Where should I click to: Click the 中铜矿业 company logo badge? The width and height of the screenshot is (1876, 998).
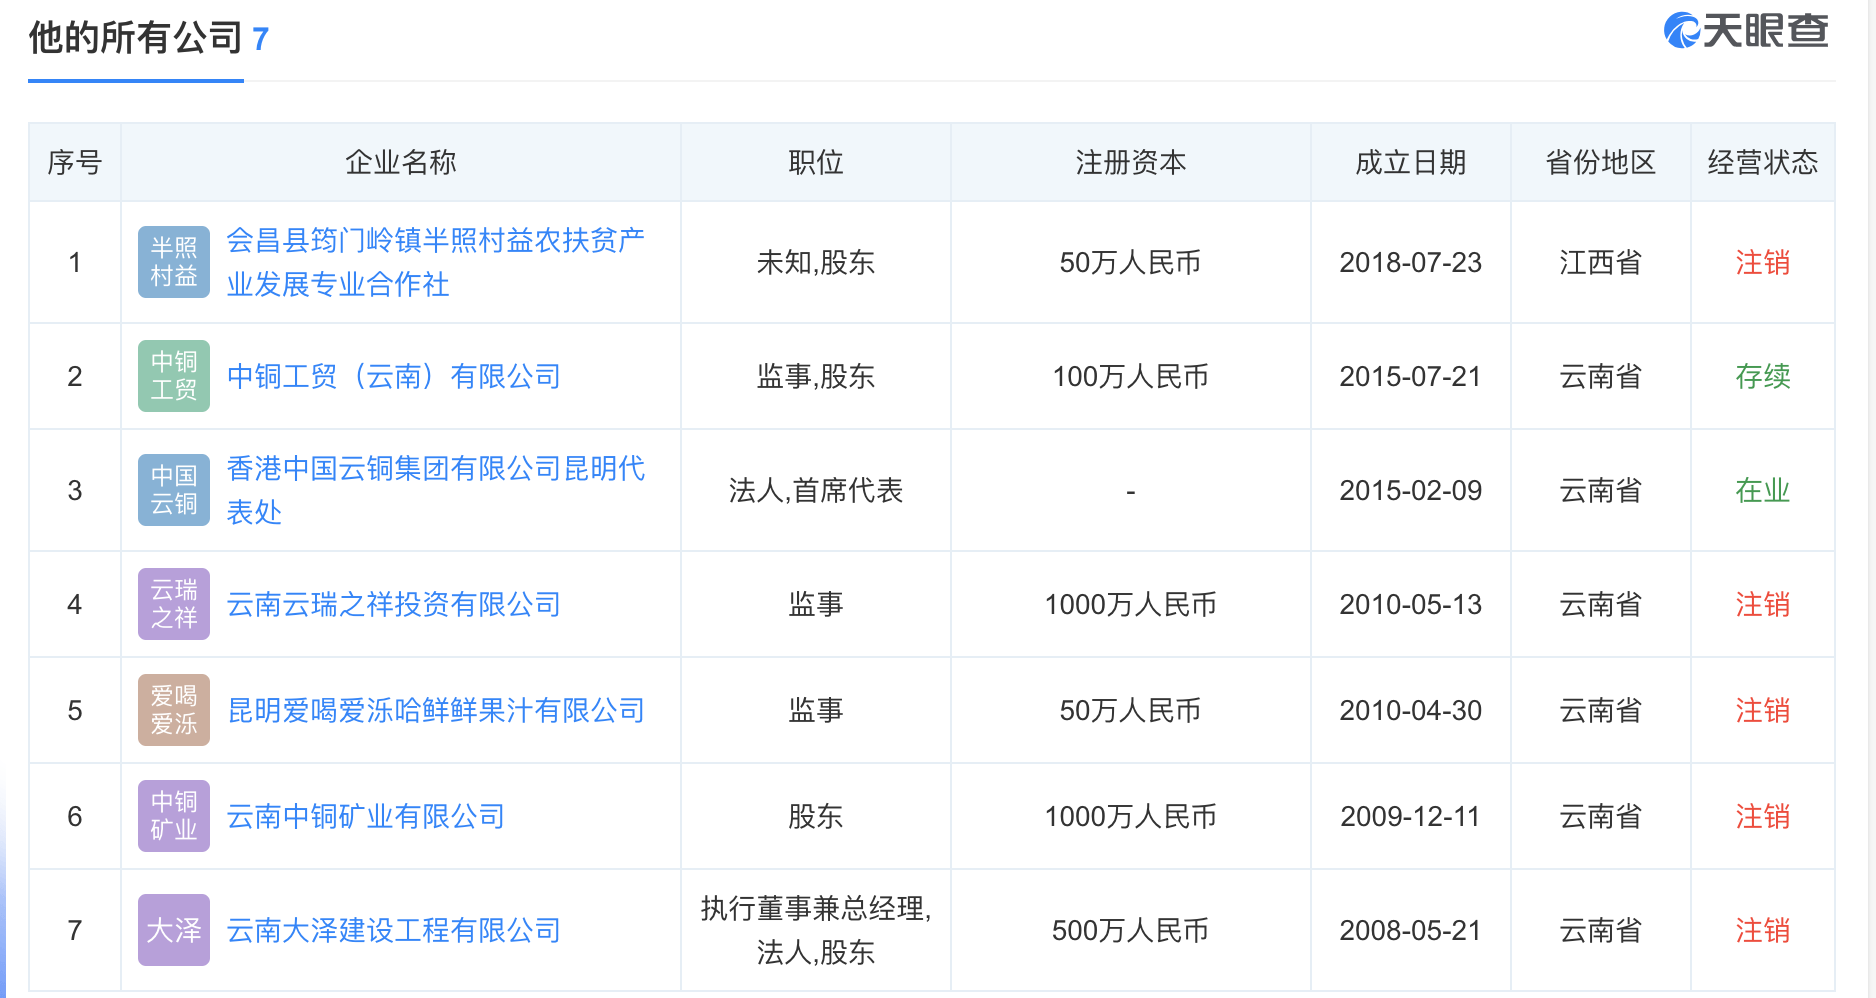tap(174, 816)
